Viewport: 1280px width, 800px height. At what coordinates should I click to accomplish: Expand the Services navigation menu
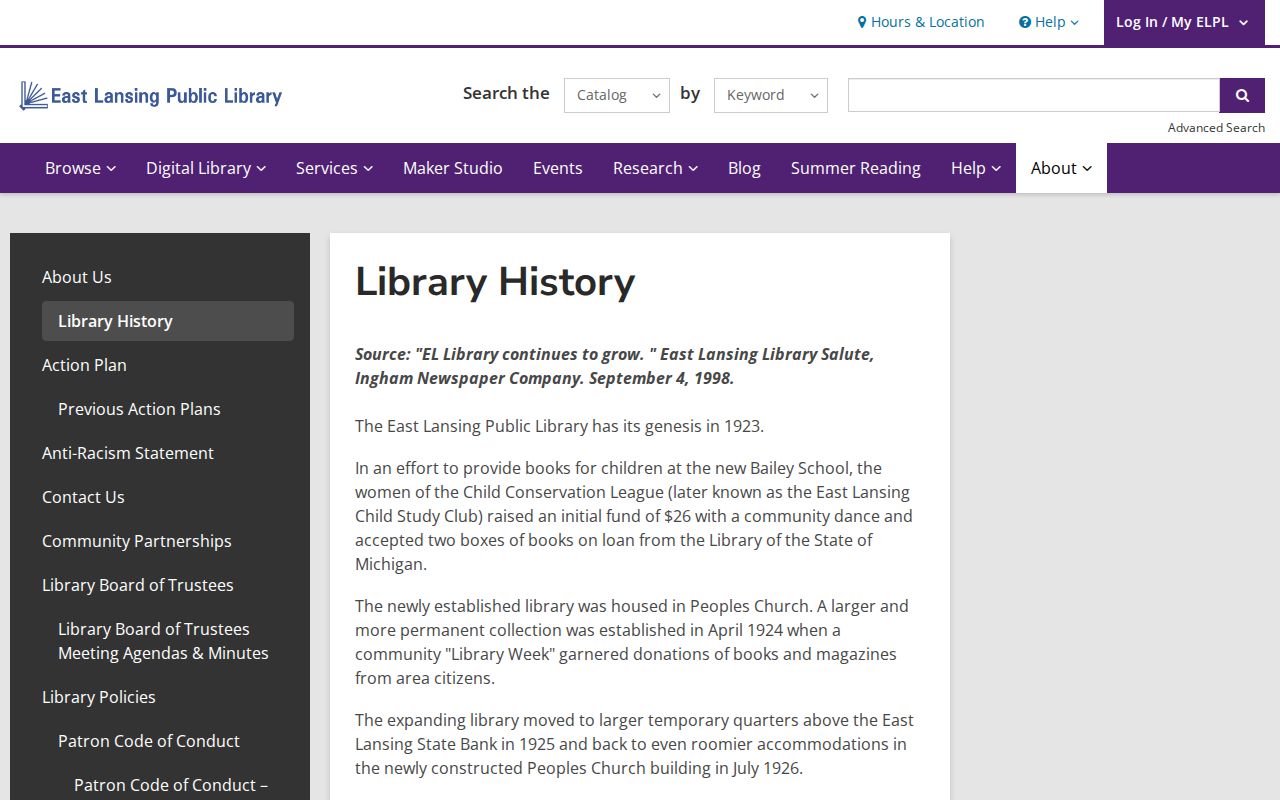[334, 168]
